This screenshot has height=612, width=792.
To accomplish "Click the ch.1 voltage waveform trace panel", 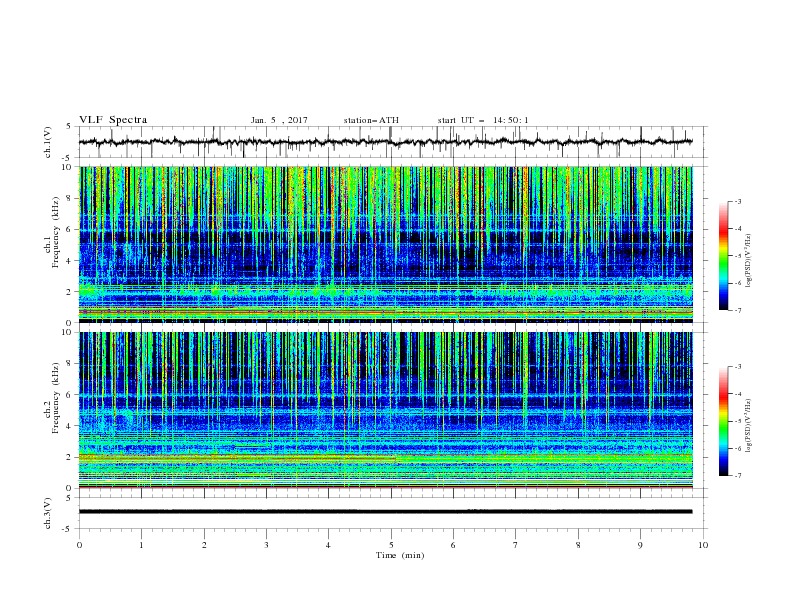I will [393, 142].
